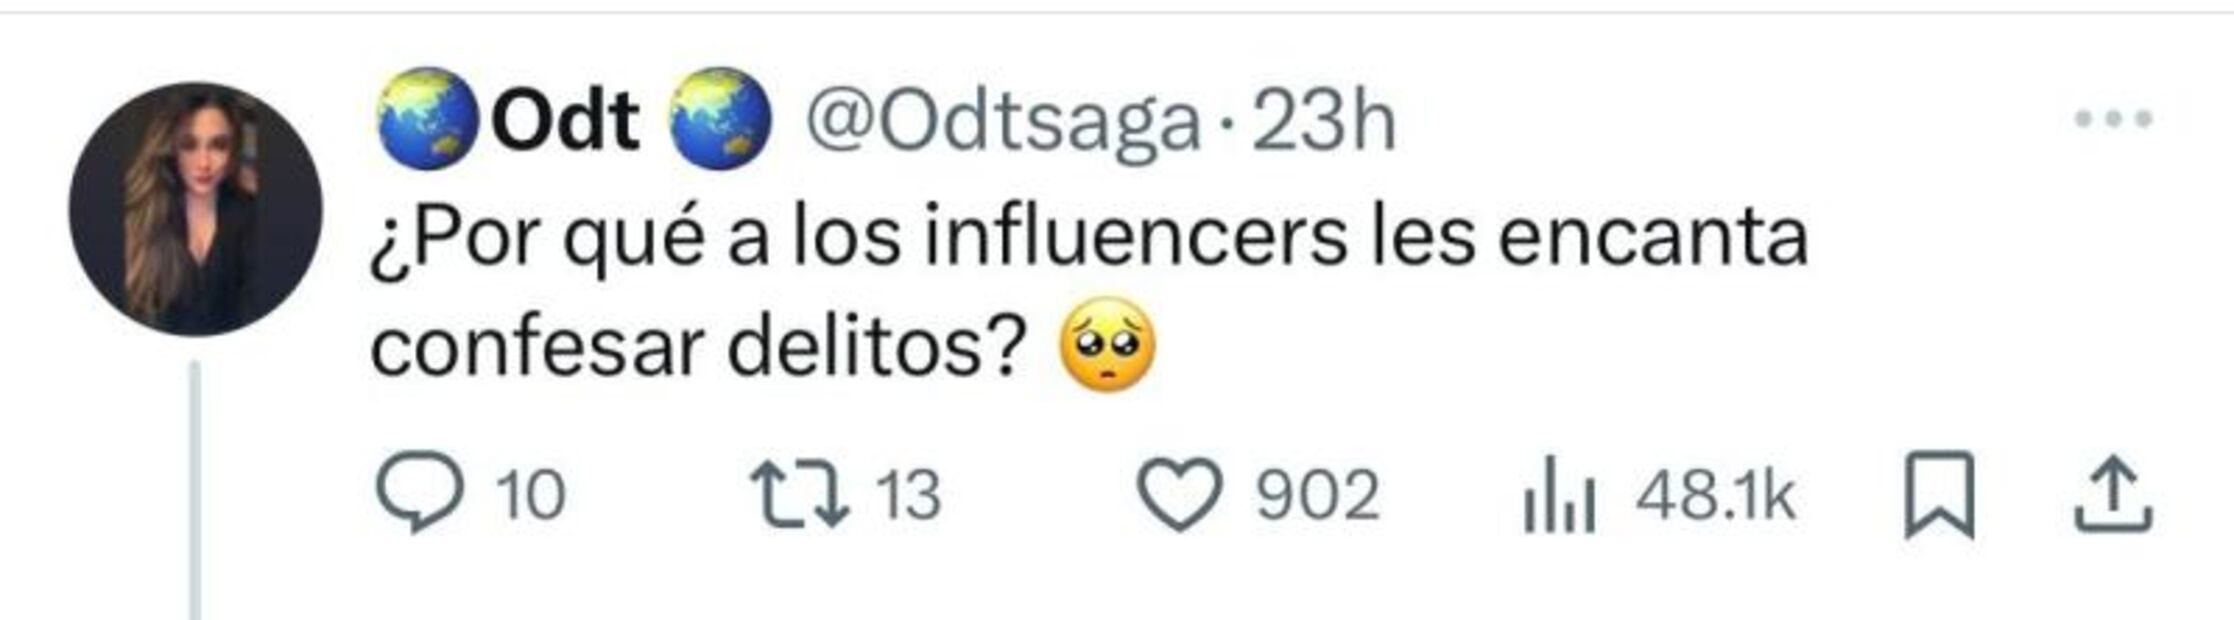Open the @Odtsaga handle link
The image size is (2234, 620).
(x=1002, y=121)
